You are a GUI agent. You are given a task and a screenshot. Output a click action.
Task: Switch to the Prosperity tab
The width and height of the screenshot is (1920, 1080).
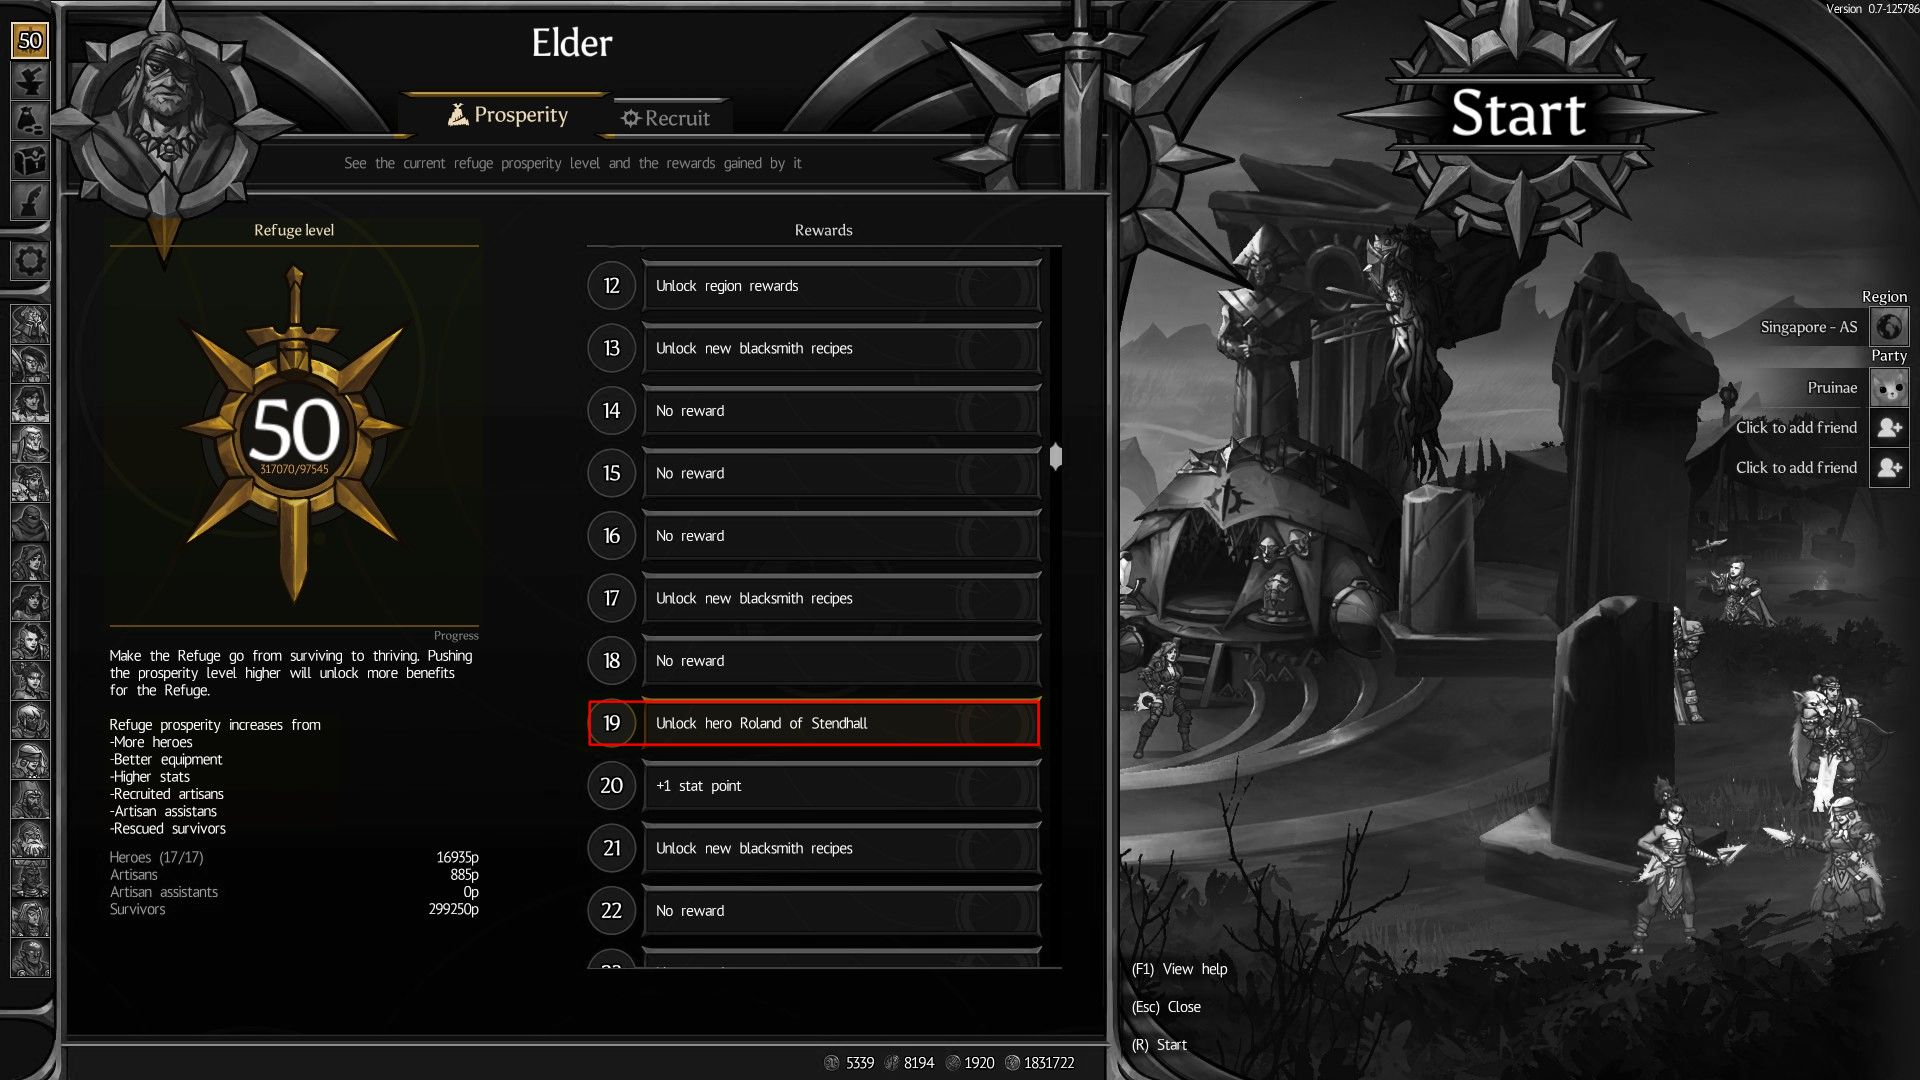(x=507, y=115)
